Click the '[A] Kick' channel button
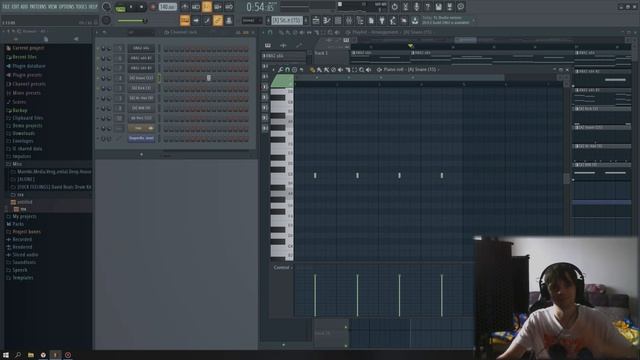 pos(141,88)
